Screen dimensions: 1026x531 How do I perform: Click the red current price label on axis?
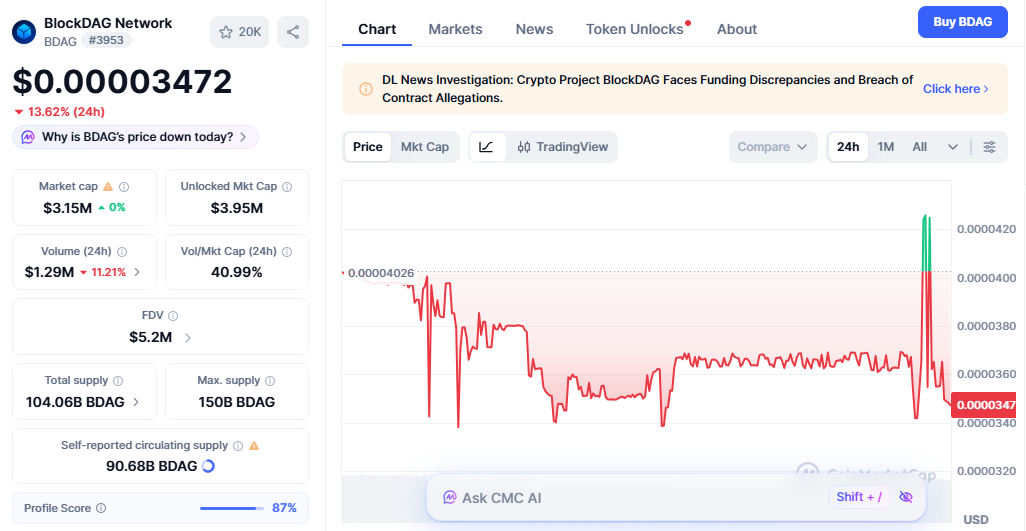tap(983, 405)
